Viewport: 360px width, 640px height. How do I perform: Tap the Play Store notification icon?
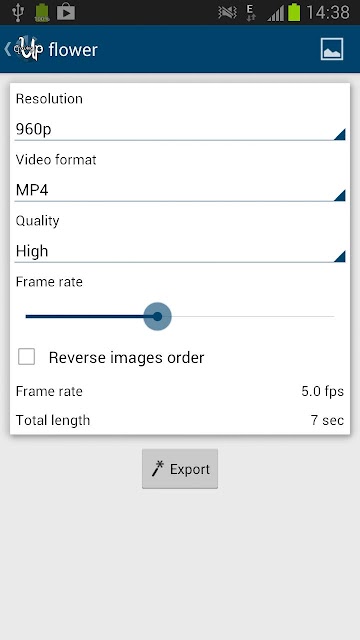pos(66,12)
